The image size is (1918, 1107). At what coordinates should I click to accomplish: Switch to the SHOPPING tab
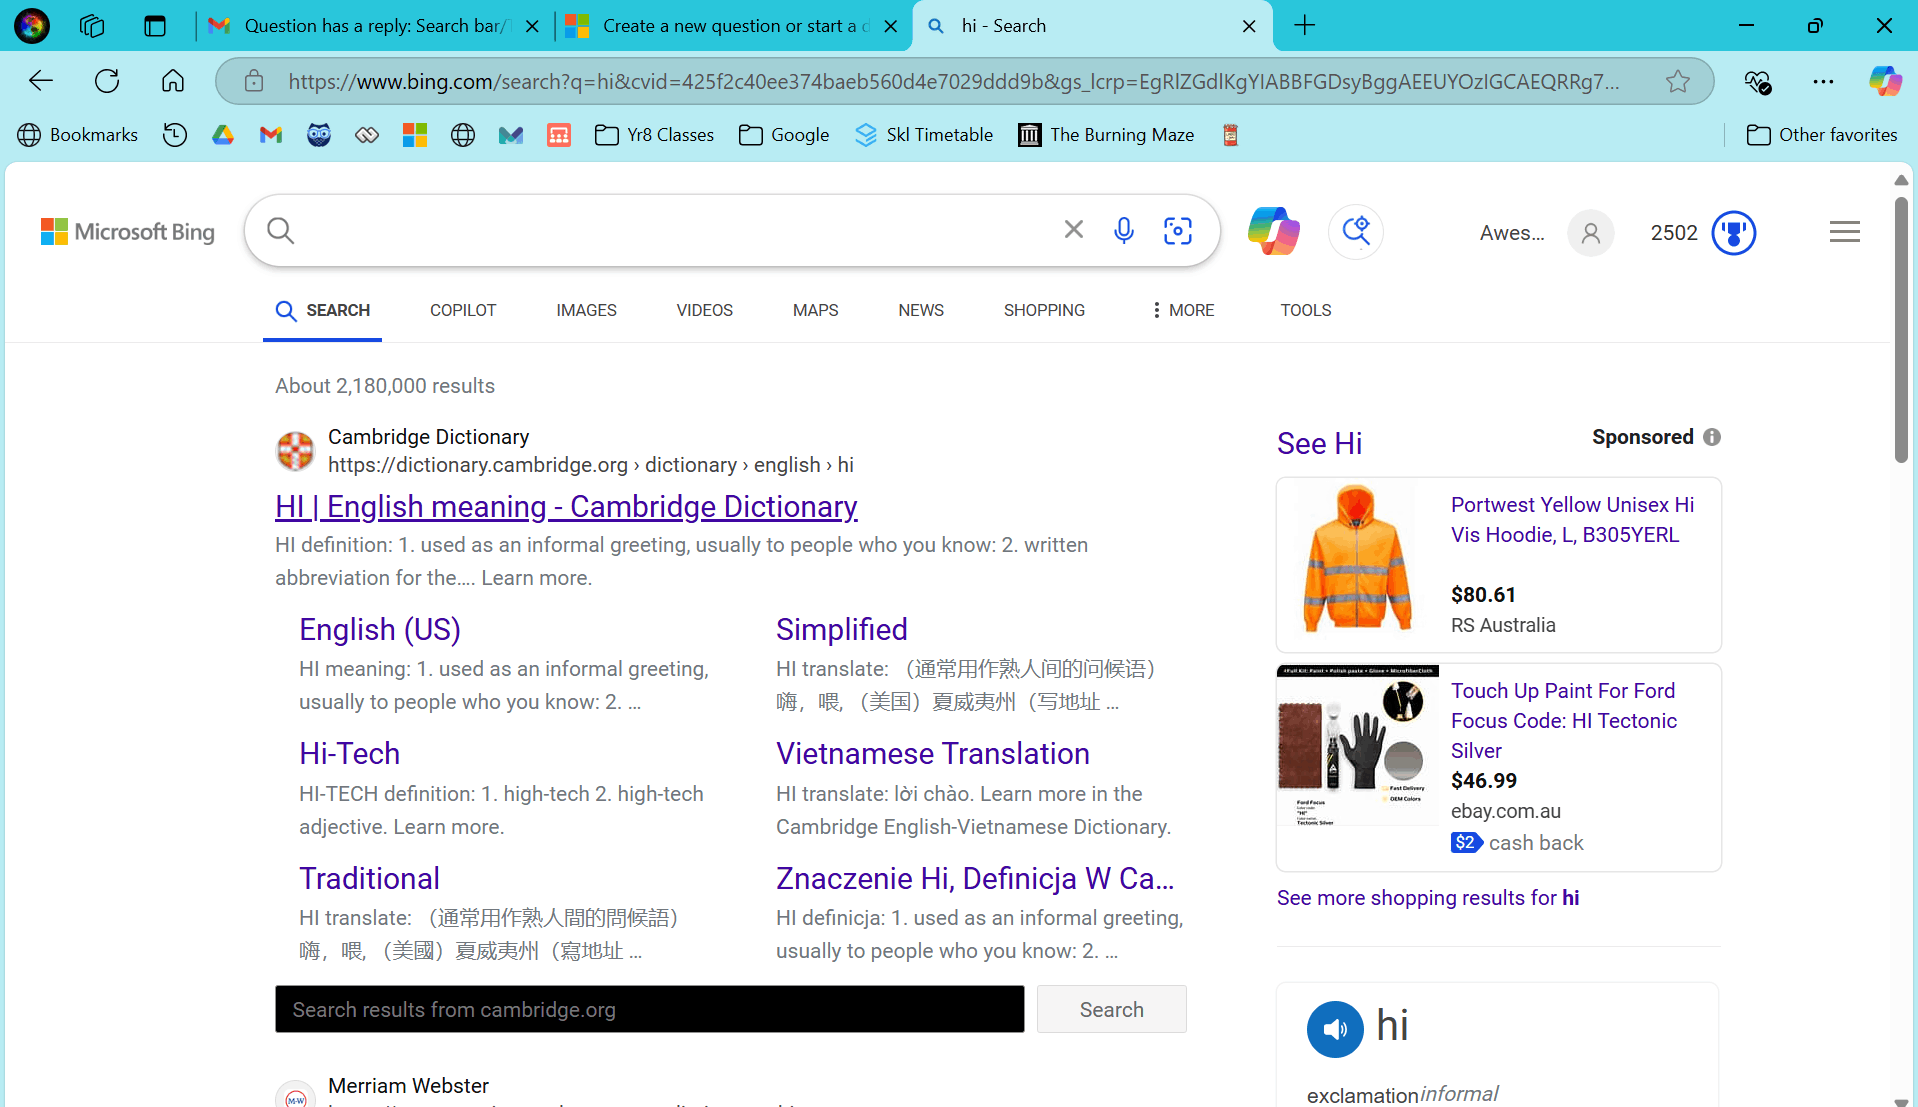click(x=1044, y=310)
